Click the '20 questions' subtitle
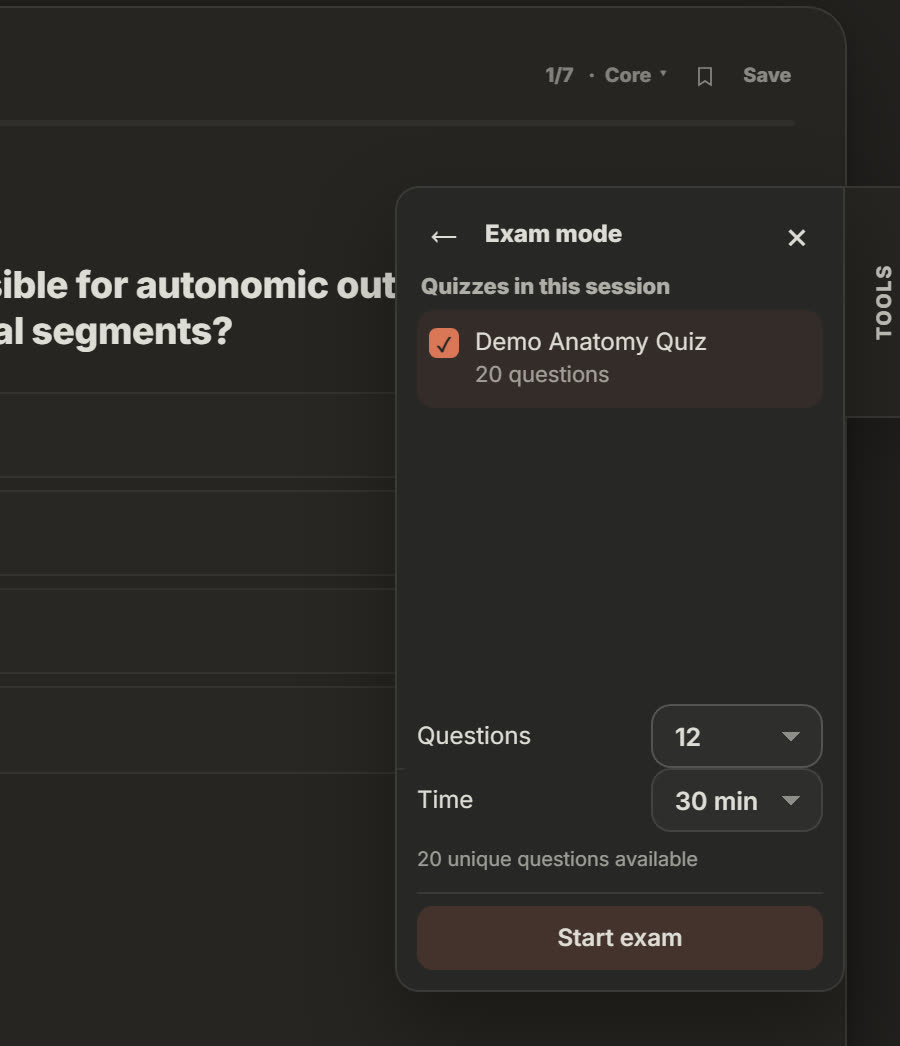The width and height of the screenshot is (900, 1046). (x=542, y=374)
